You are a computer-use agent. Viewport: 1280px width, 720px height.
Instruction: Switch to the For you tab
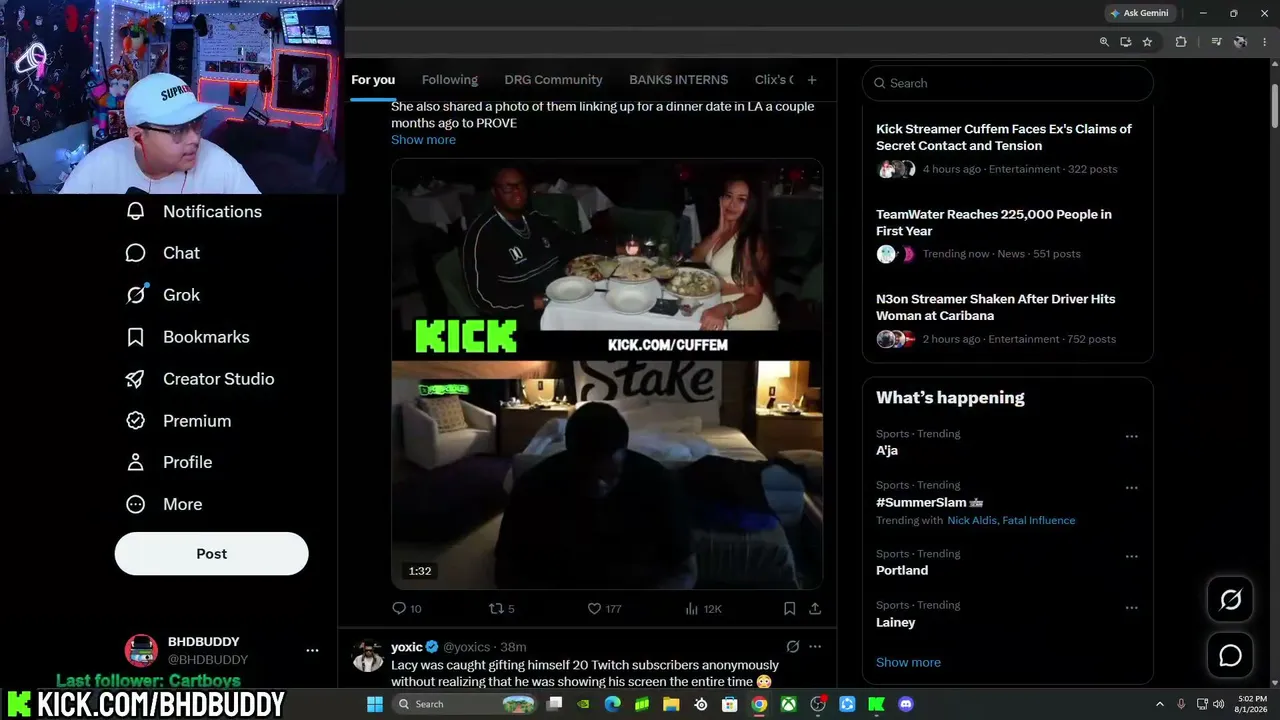point(373,80)
